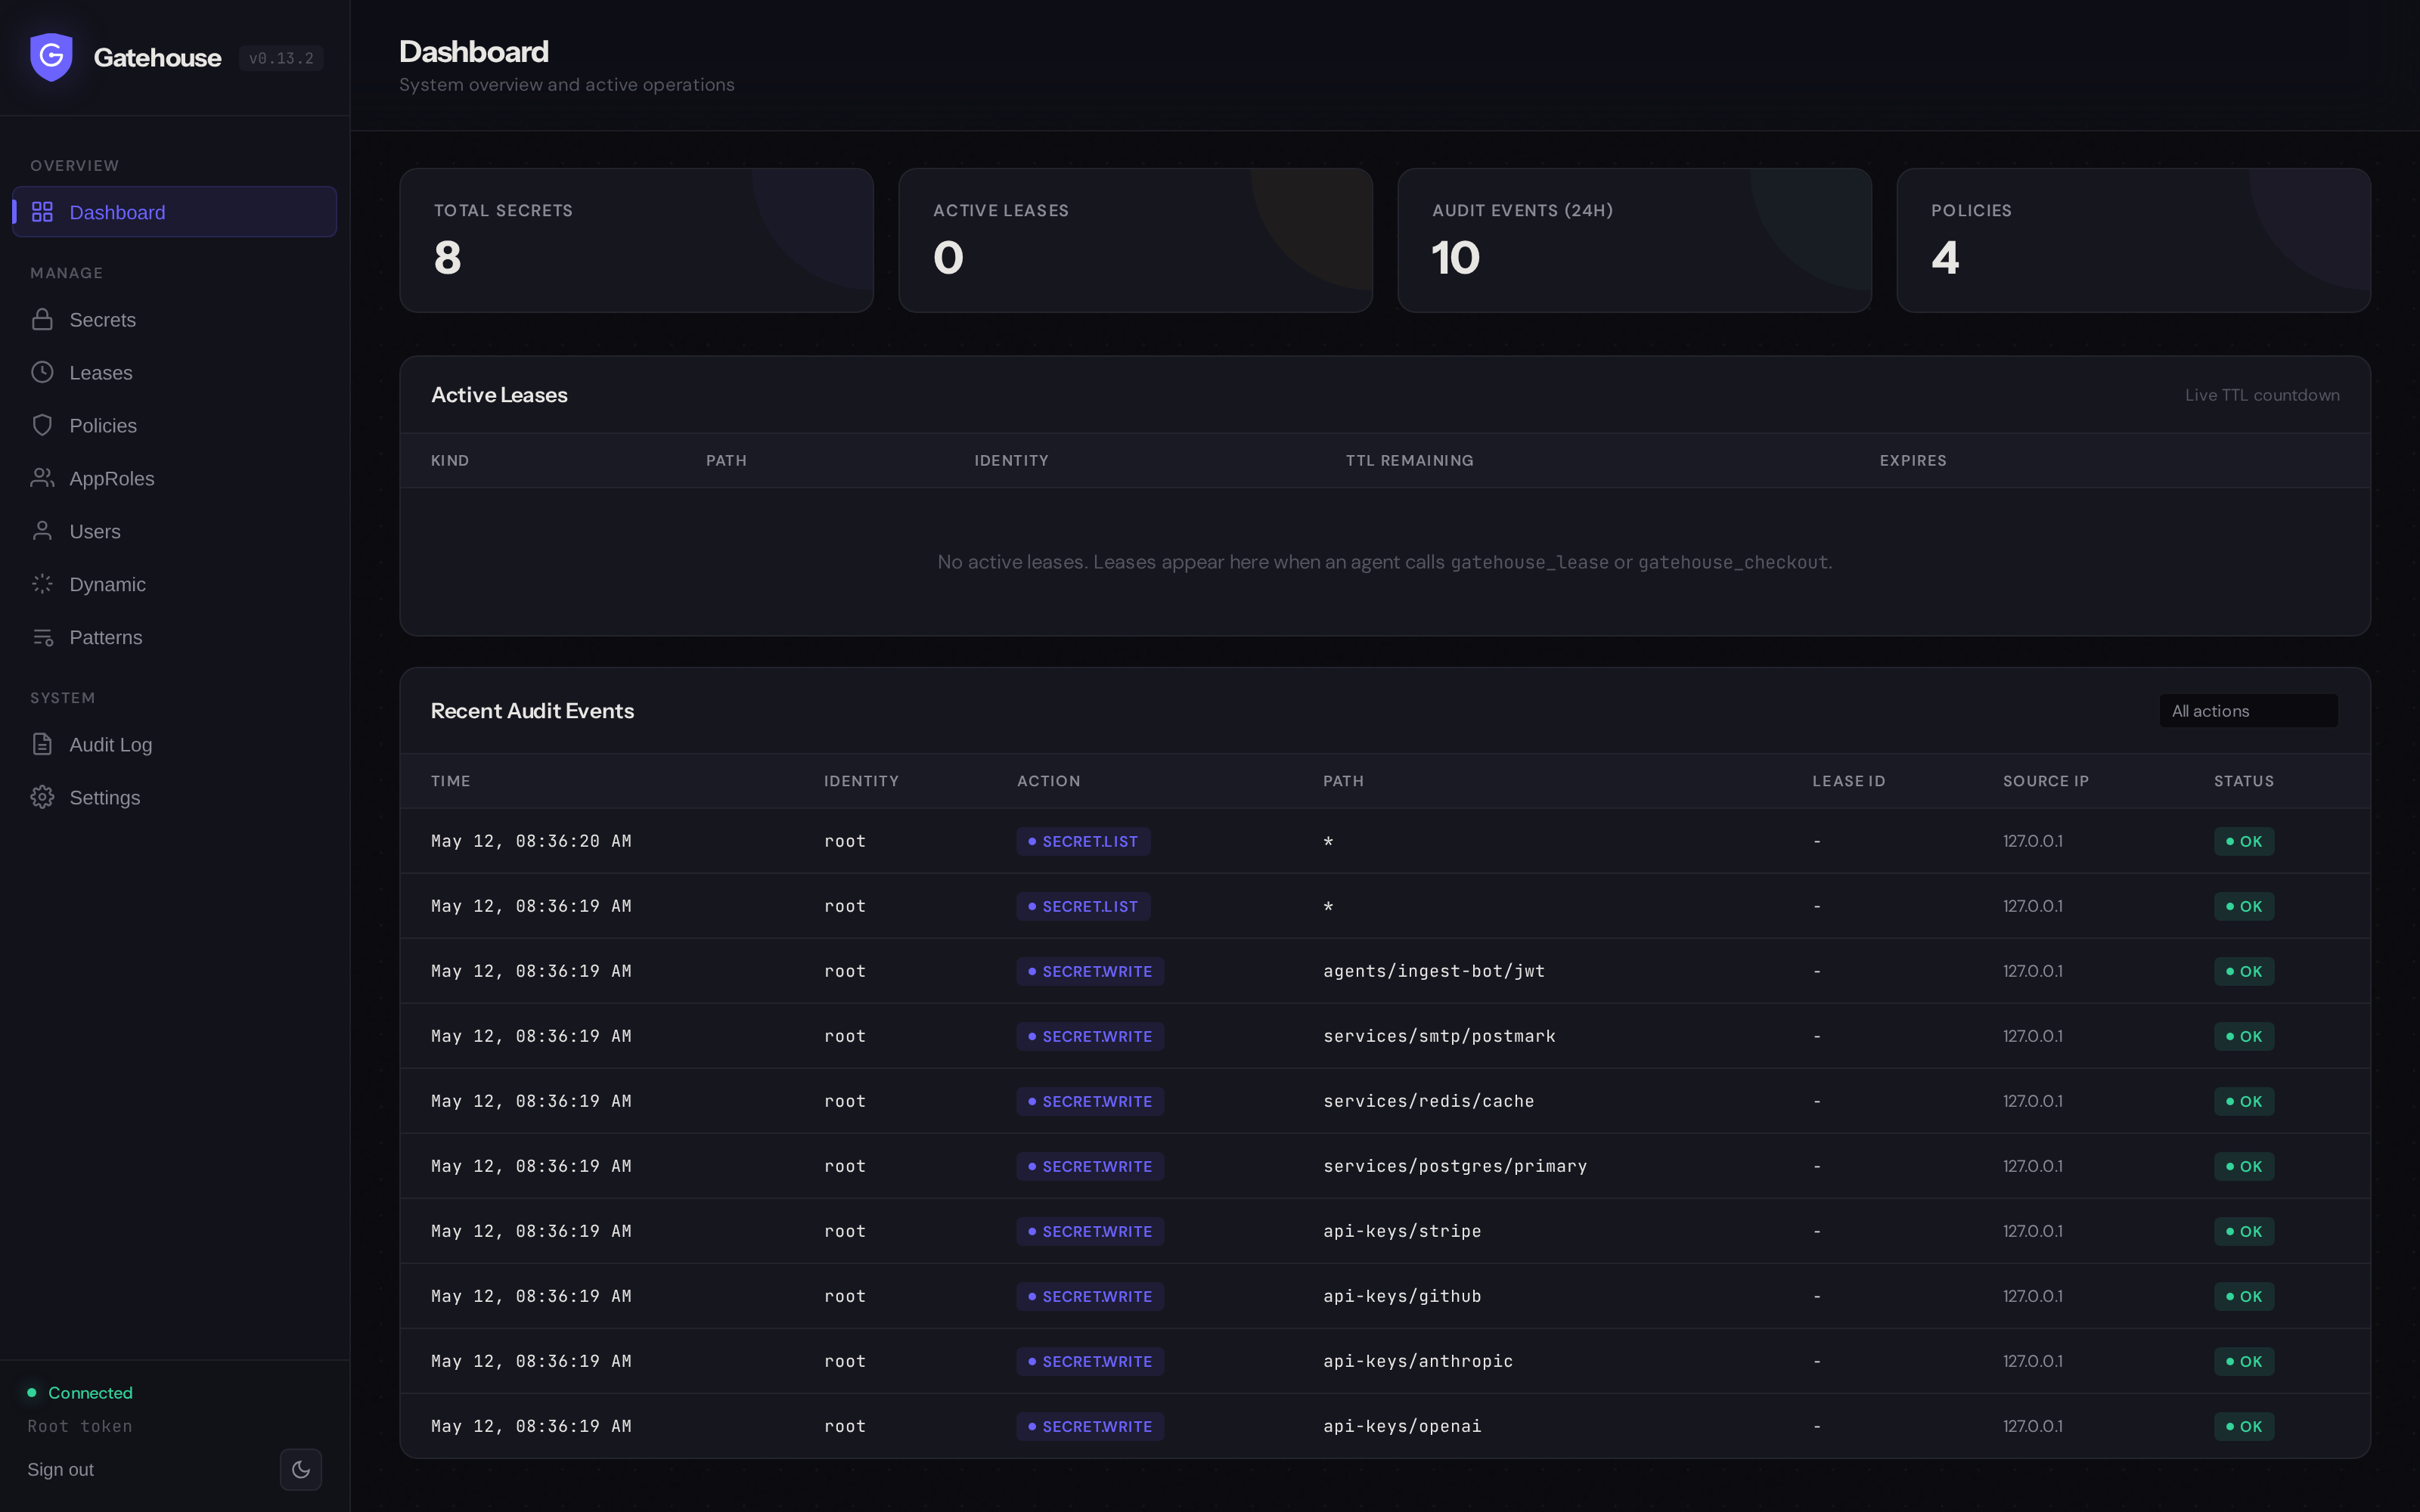Click the Recent Audit Events heading
The width and height of the screenshot is (2420, 1512).
pyautogui.click(x=532, y=711)
